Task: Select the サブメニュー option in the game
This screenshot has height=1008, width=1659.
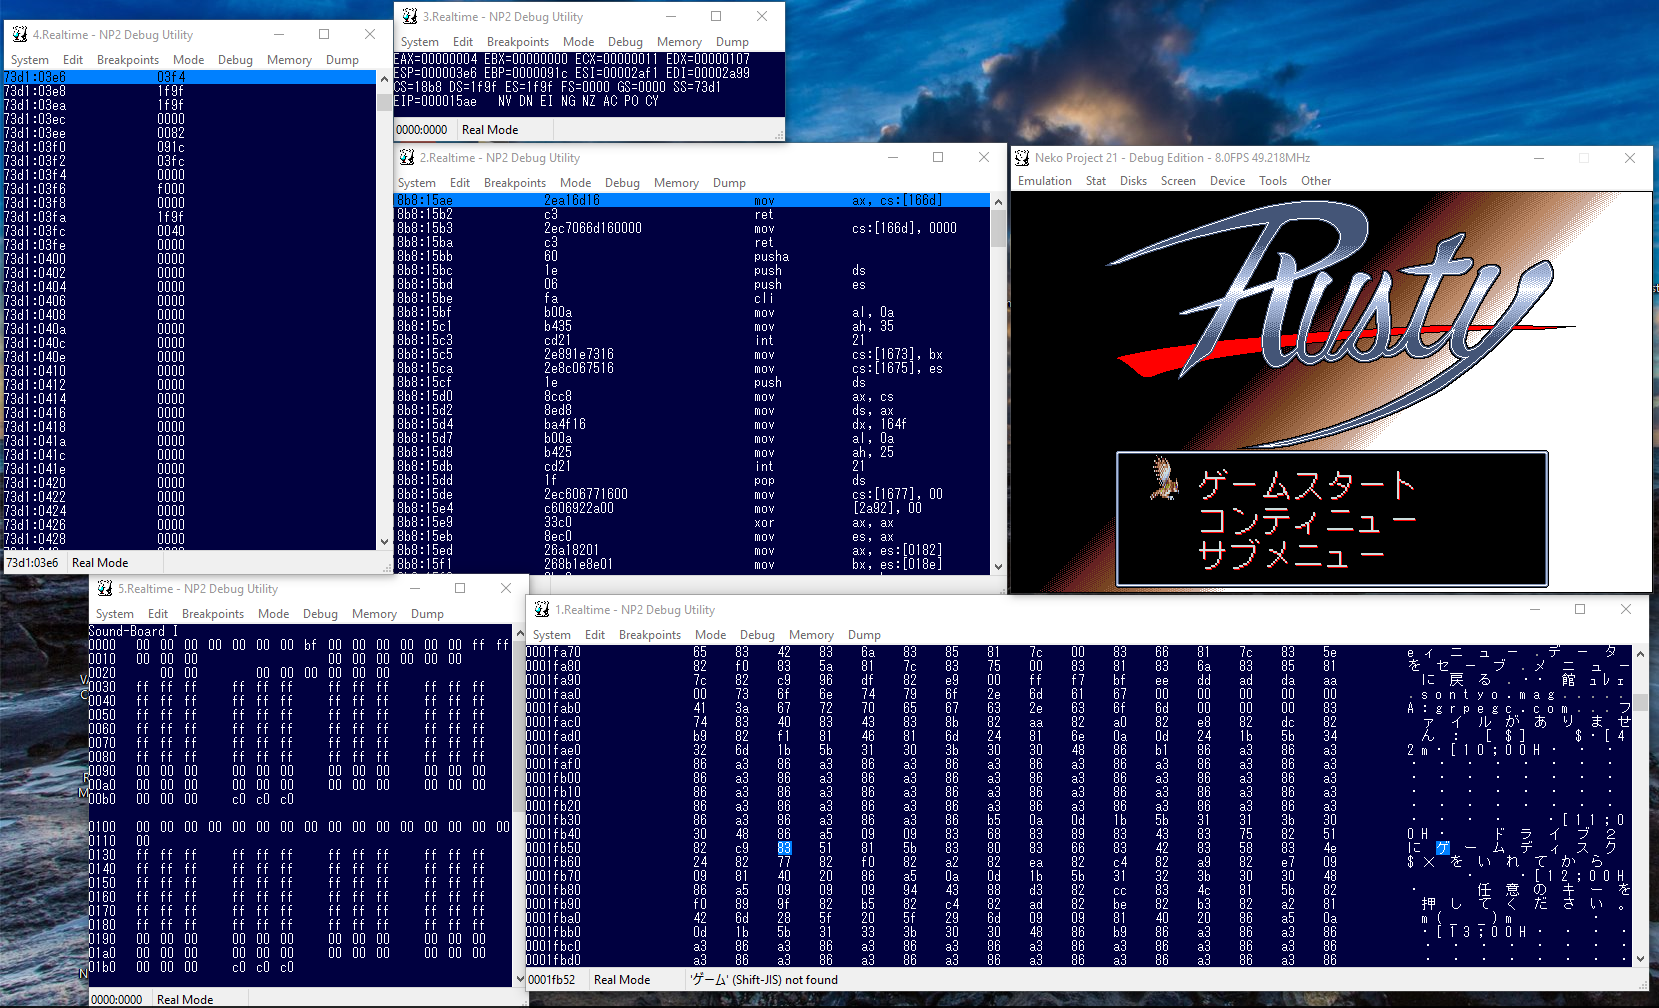Action: [x=1291, y=553]
